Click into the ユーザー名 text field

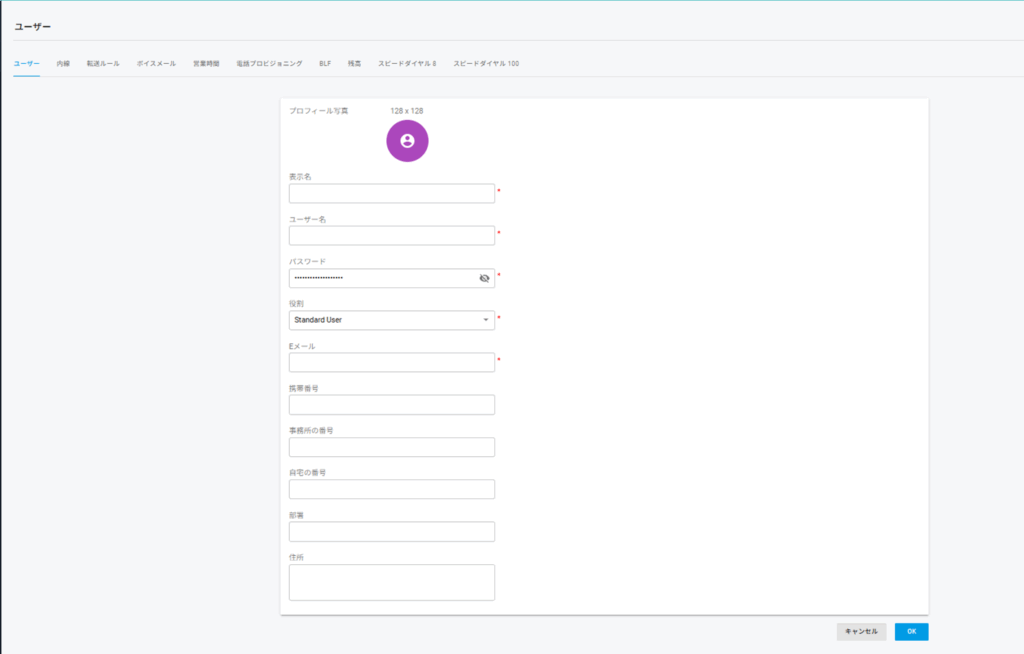pos(391,236)
